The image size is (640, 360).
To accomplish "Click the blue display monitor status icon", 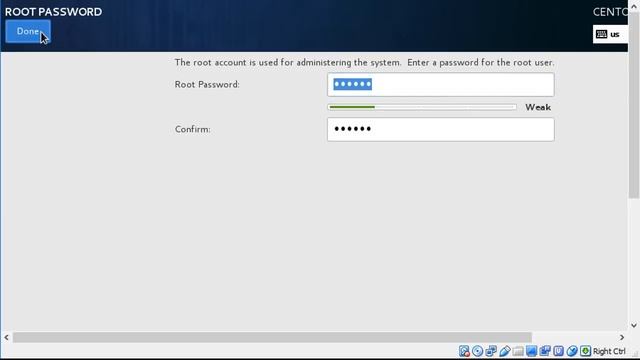I will 531,351.
